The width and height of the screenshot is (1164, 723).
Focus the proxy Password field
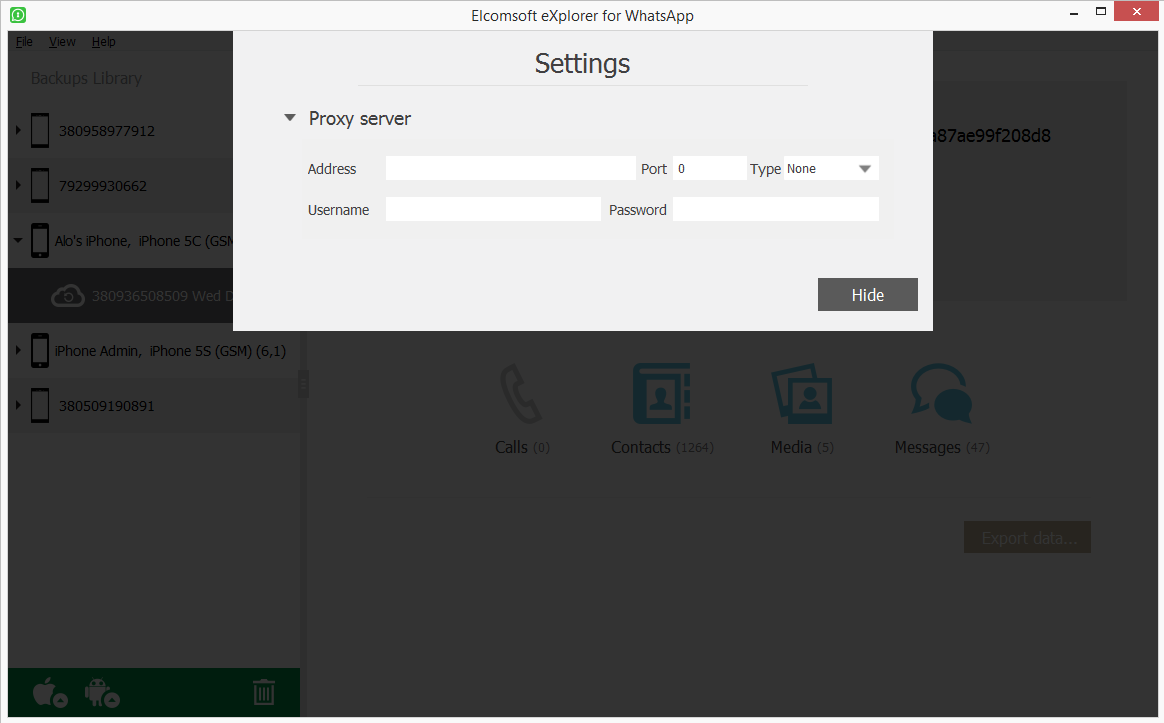[x=776, y=209]
